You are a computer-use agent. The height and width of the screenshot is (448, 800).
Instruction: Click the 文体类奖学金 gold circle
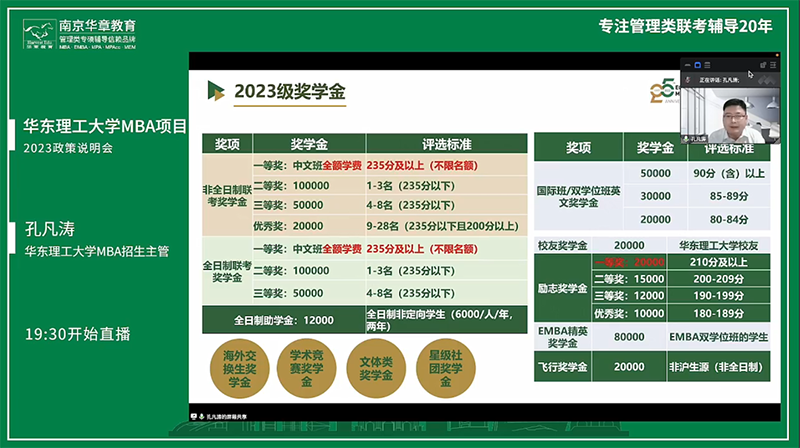[x=376, y=368]
